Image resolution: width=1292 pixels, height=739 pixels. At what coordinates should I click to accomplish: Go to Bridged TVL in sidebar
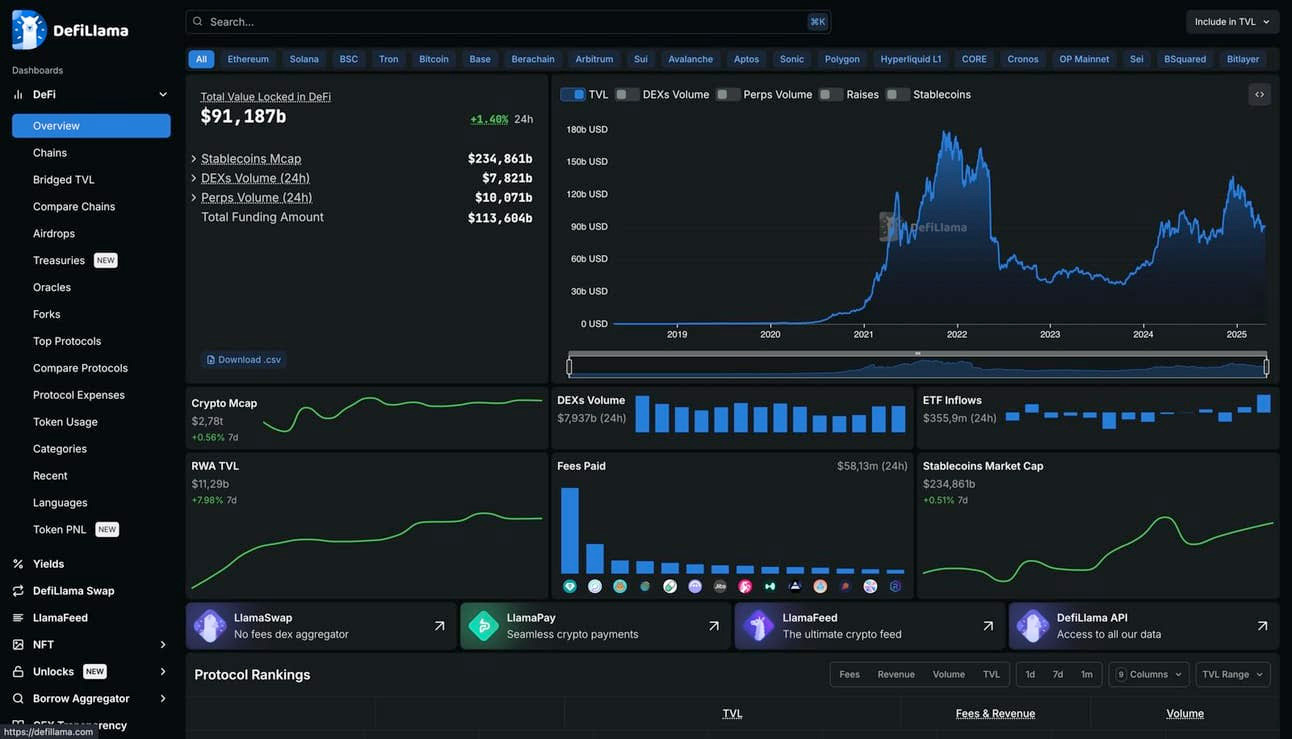tap(63, 180)
